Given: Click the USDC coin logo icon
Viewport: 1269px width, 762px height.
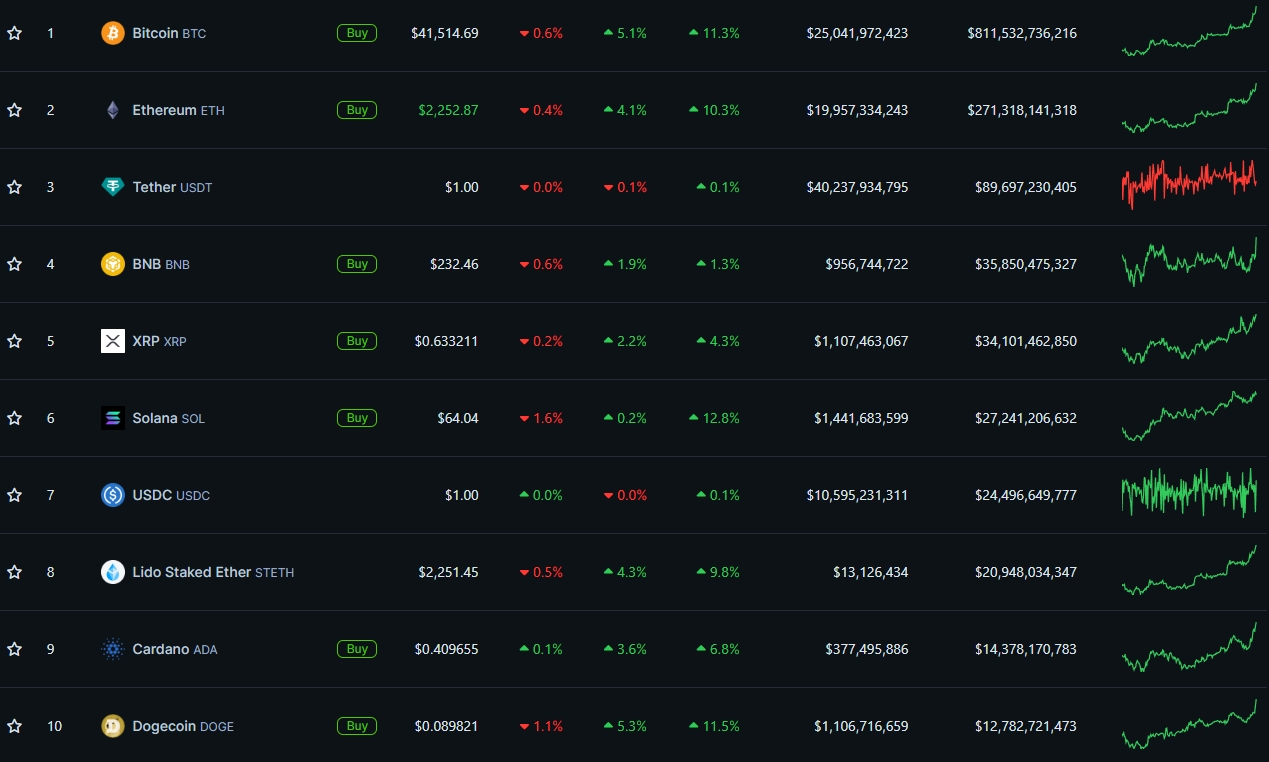Looking at the screenshot, I should [x=113, y=495].
